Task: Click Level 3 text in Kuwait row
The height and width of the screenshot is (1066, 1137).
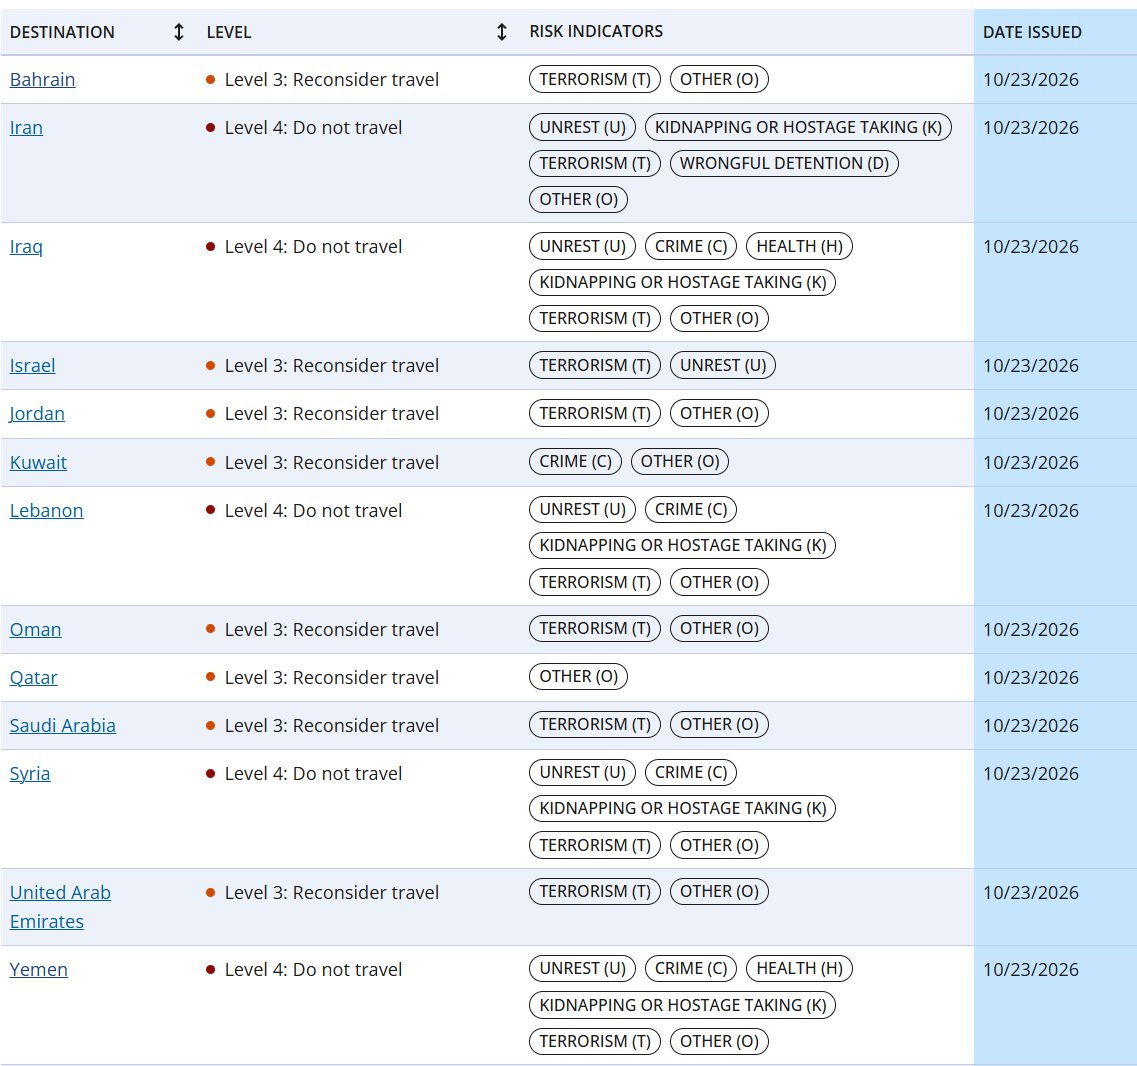Action: click(332, 462)
